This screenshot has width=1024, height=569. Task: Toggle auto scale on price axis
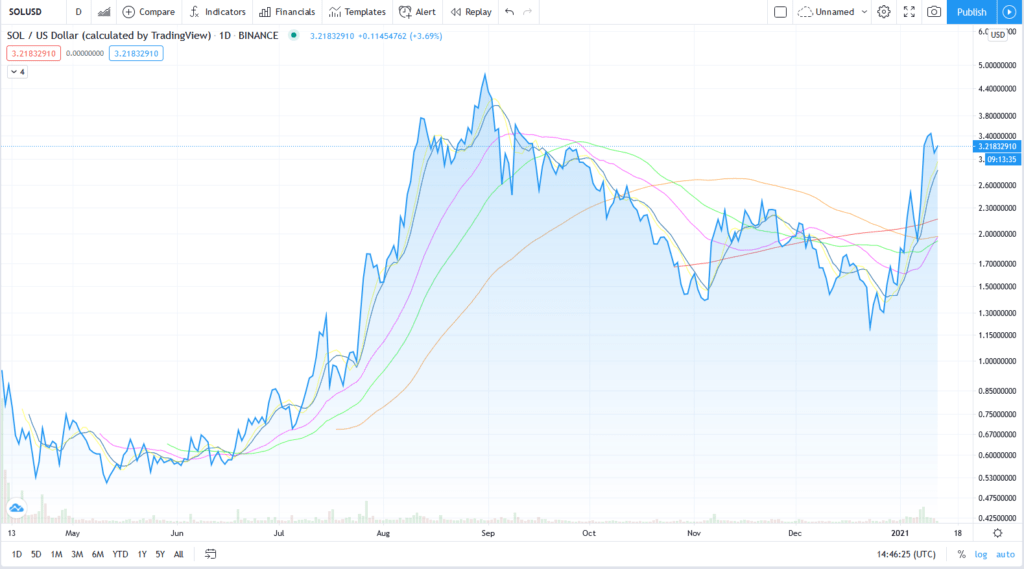pos(1005,553)
